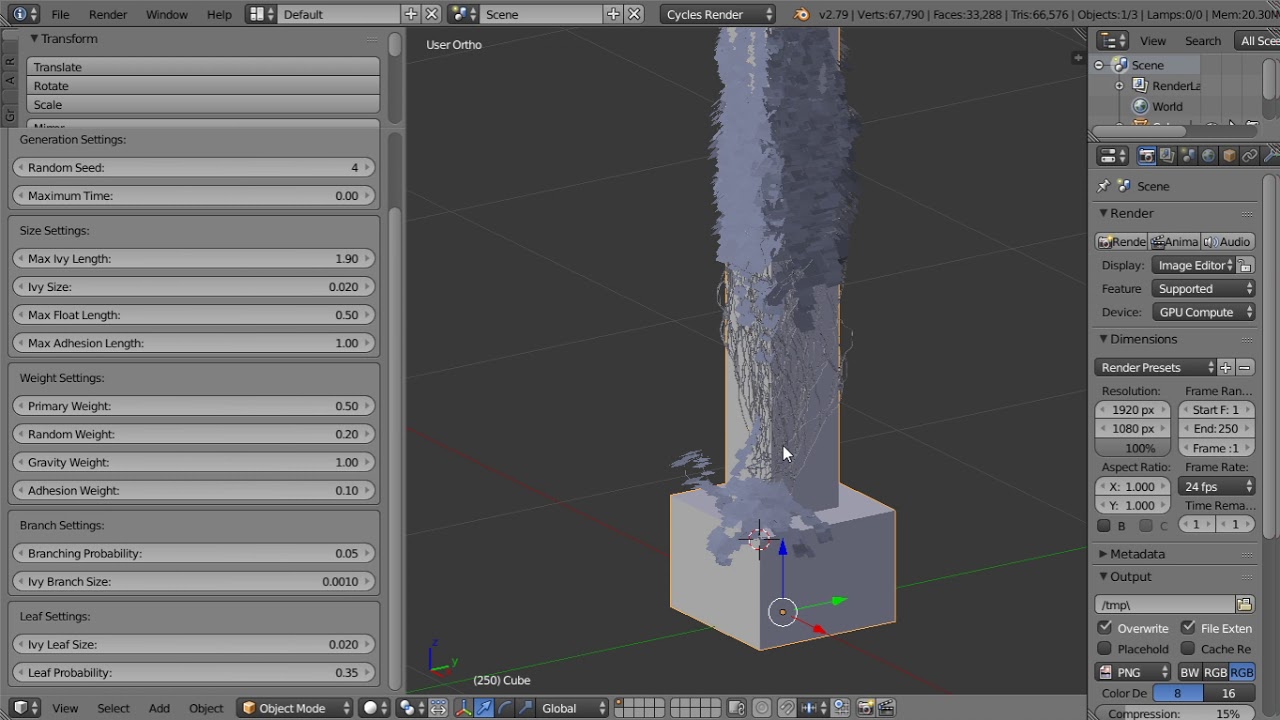Open the Feature Set Supported dropdown
The image size is (1280, 720).
pyautogui.click(x=1204, y=289)
